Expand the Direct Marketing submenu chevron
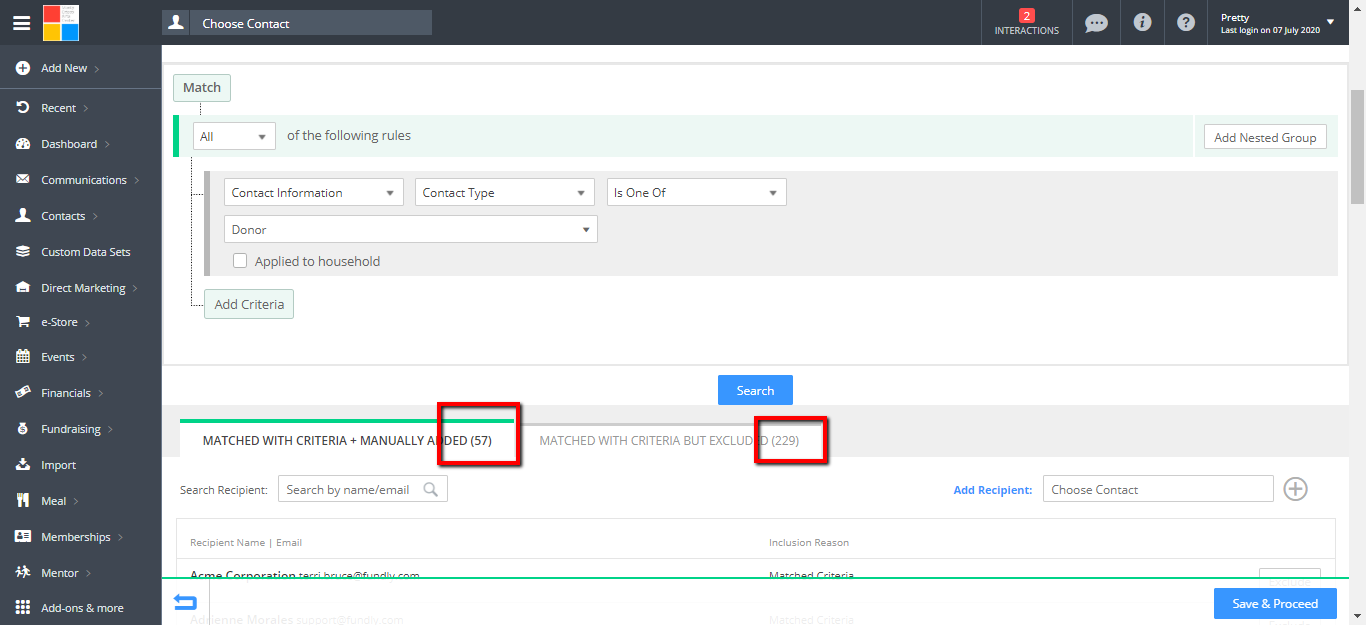Screen dimensions: 1366x625 (x=135, y=288)
